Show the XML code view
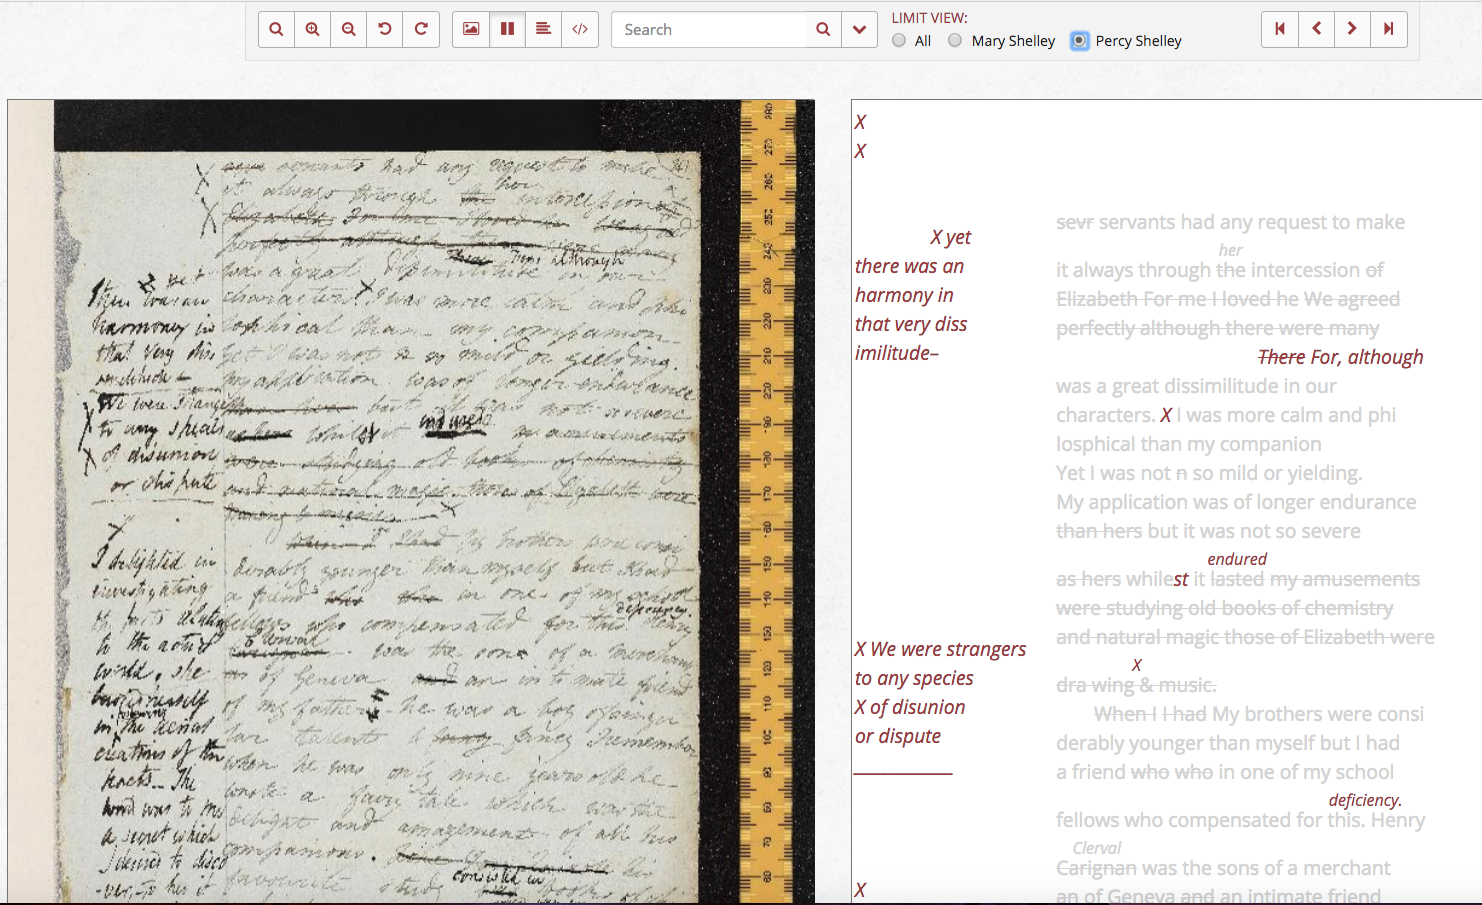1482x905 pixels. 580,29
